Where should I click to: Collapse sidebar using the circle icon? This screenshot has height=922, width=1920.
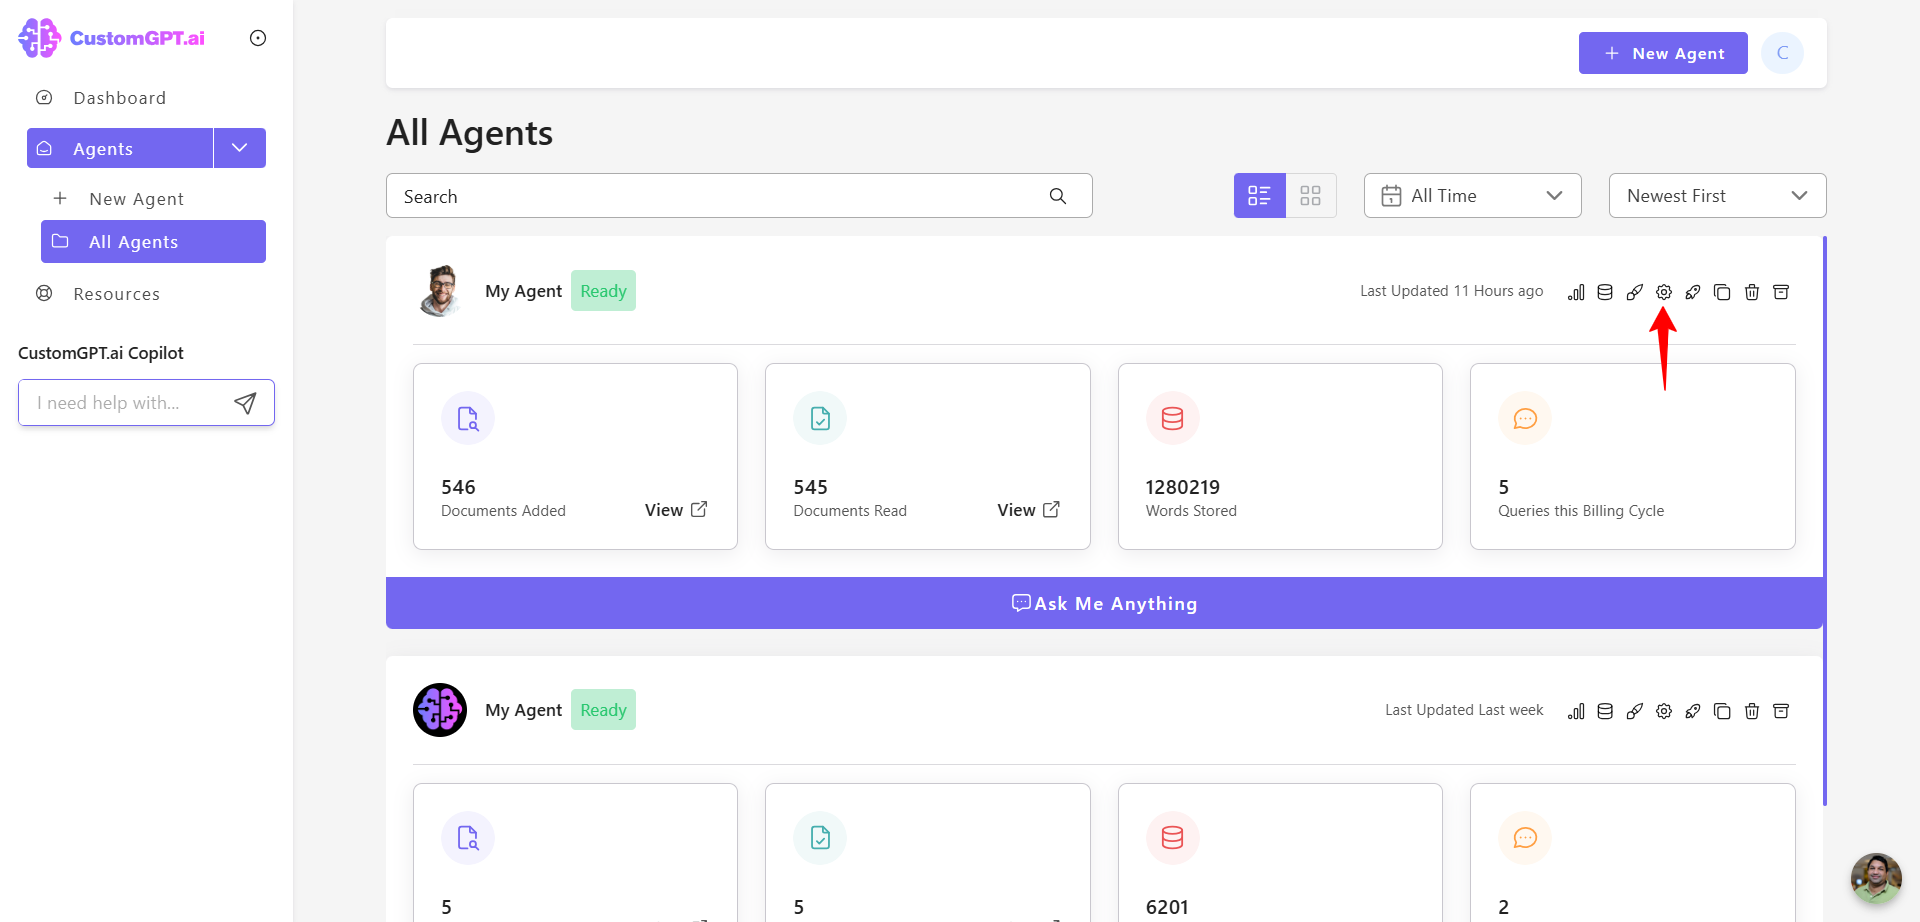(258, 38)
